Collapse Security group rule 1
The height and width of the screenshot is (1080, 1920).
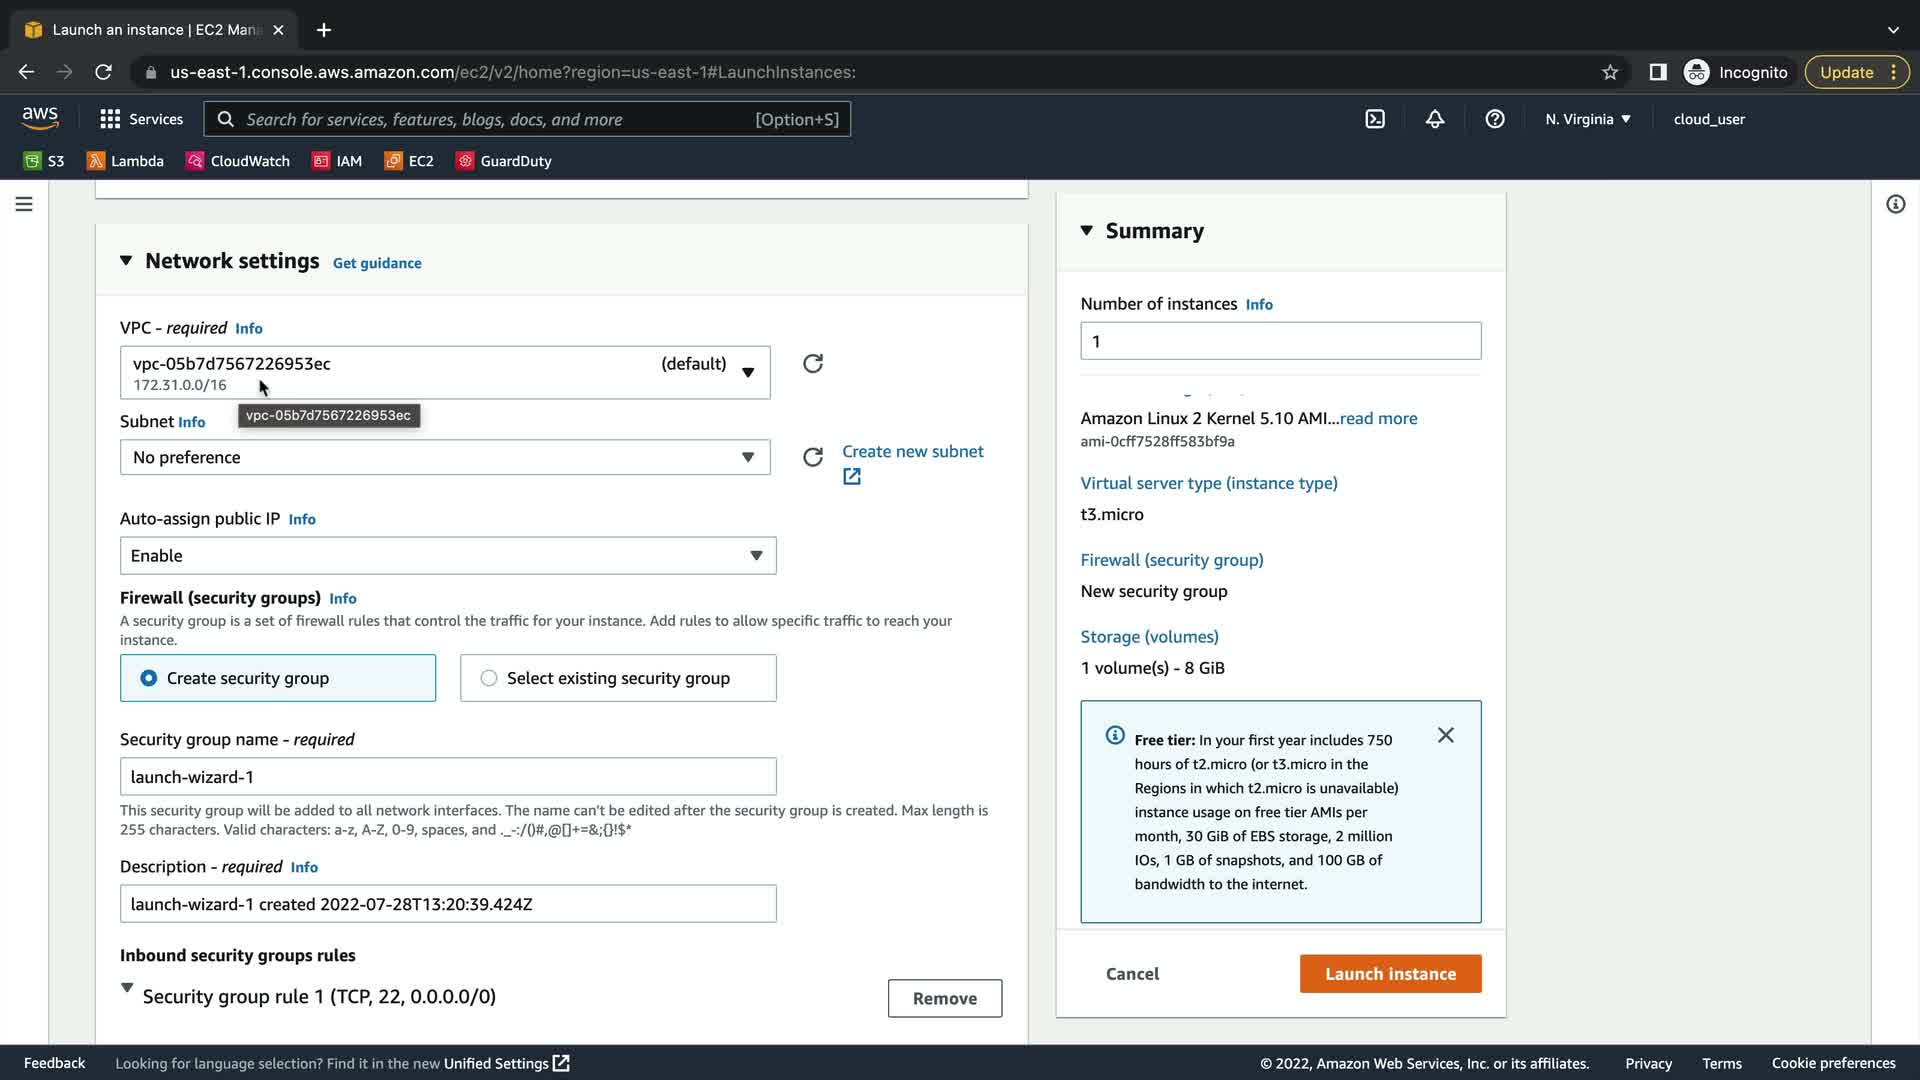[x=127, y=988]
